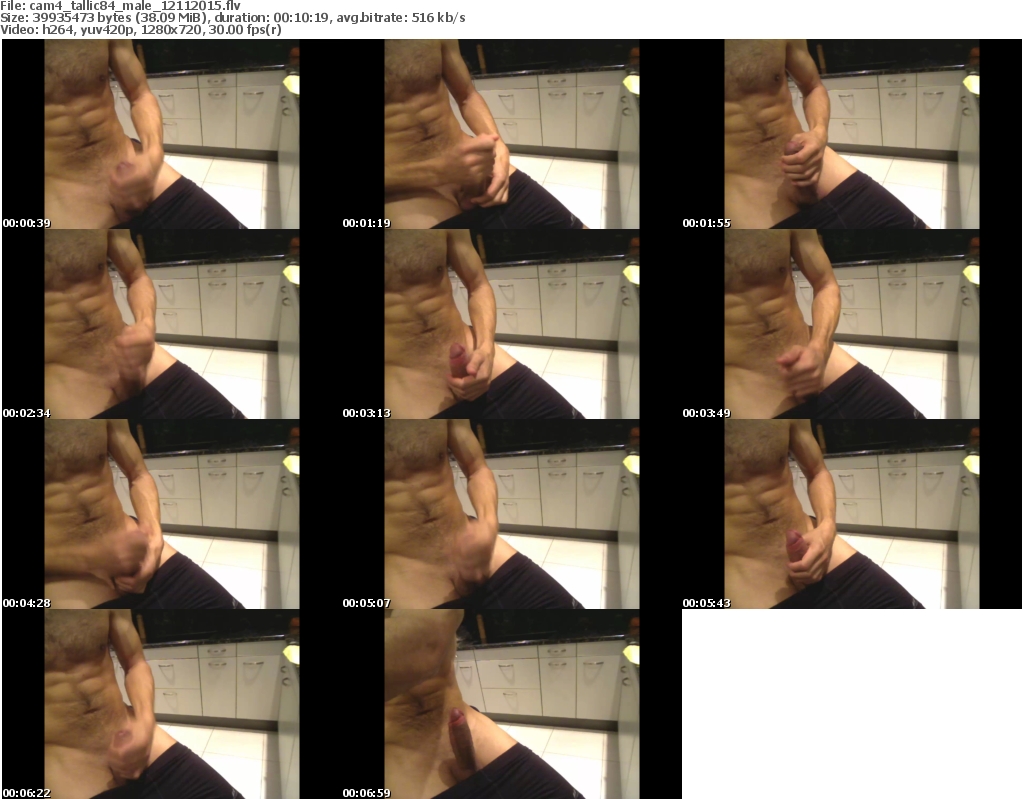The height and width of the screenshot is (799, 1024).
Task: Select the frame thumbnail stamped 00:03:13
Action: [512, 324]
